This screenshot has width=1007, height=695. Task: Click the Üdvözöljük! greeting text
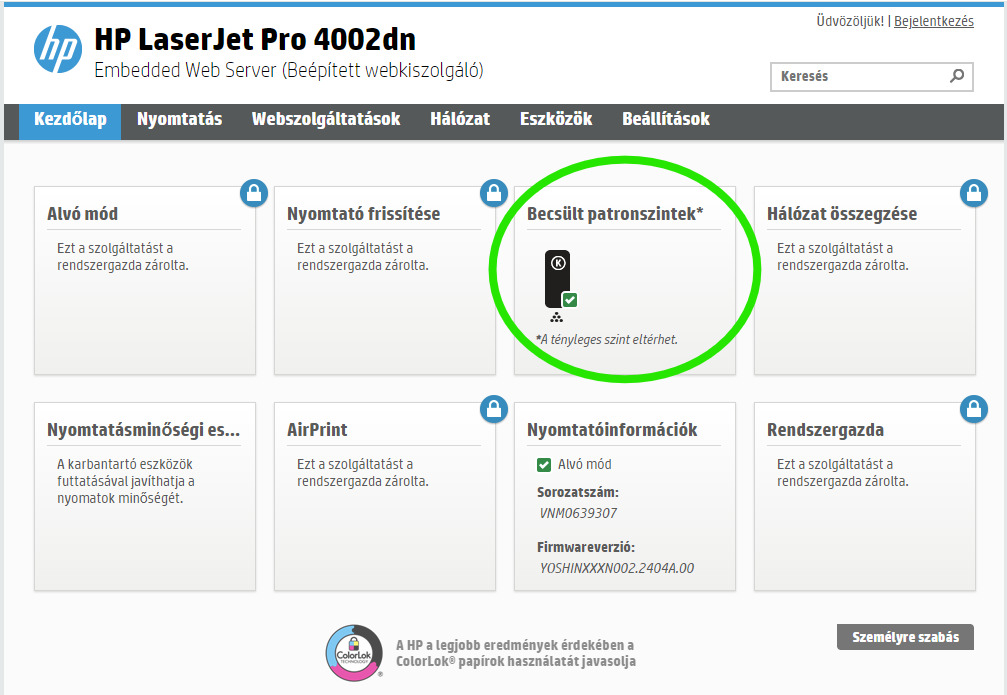pos(850,21)
